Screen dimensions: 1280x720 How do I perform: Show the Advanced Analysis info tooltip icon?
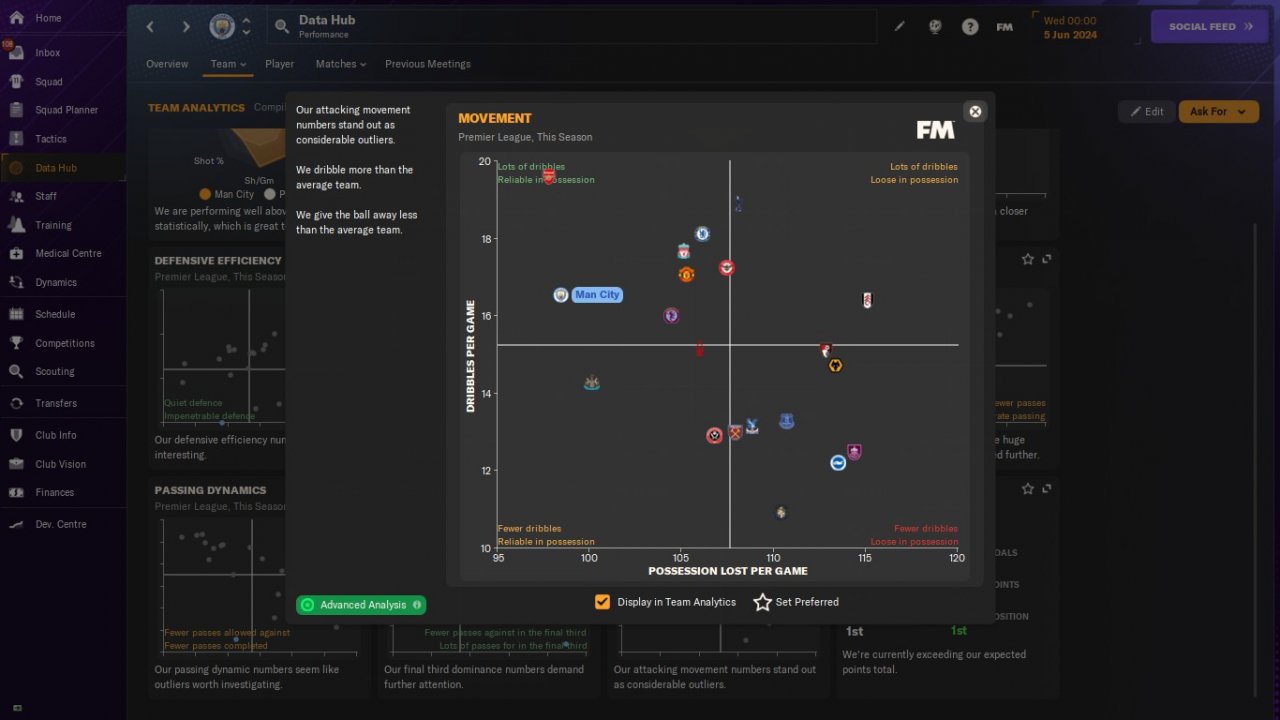point(417,605)
